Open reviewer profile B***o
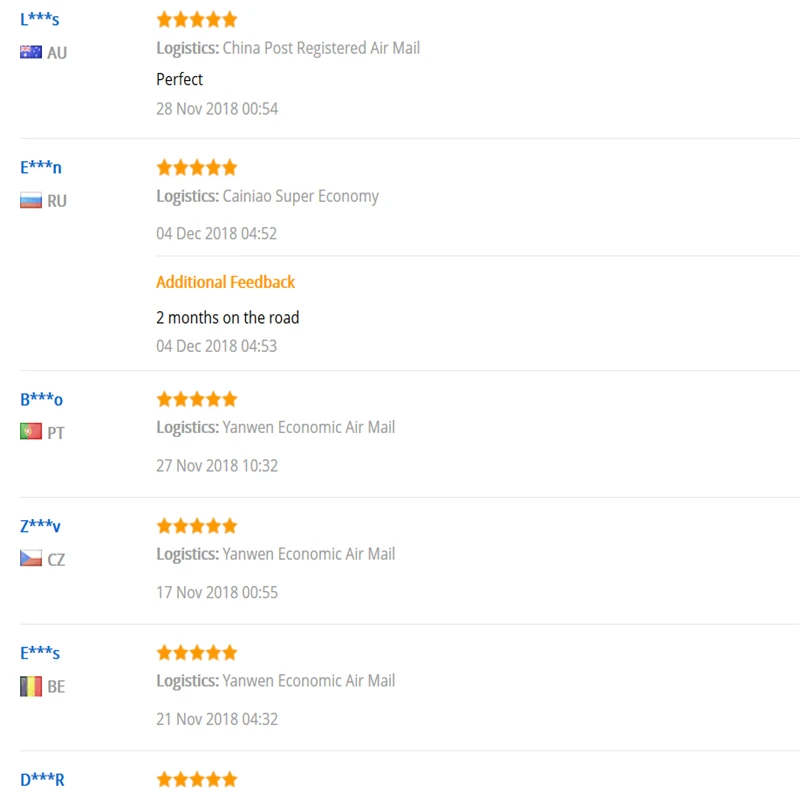 pos(41,399)
